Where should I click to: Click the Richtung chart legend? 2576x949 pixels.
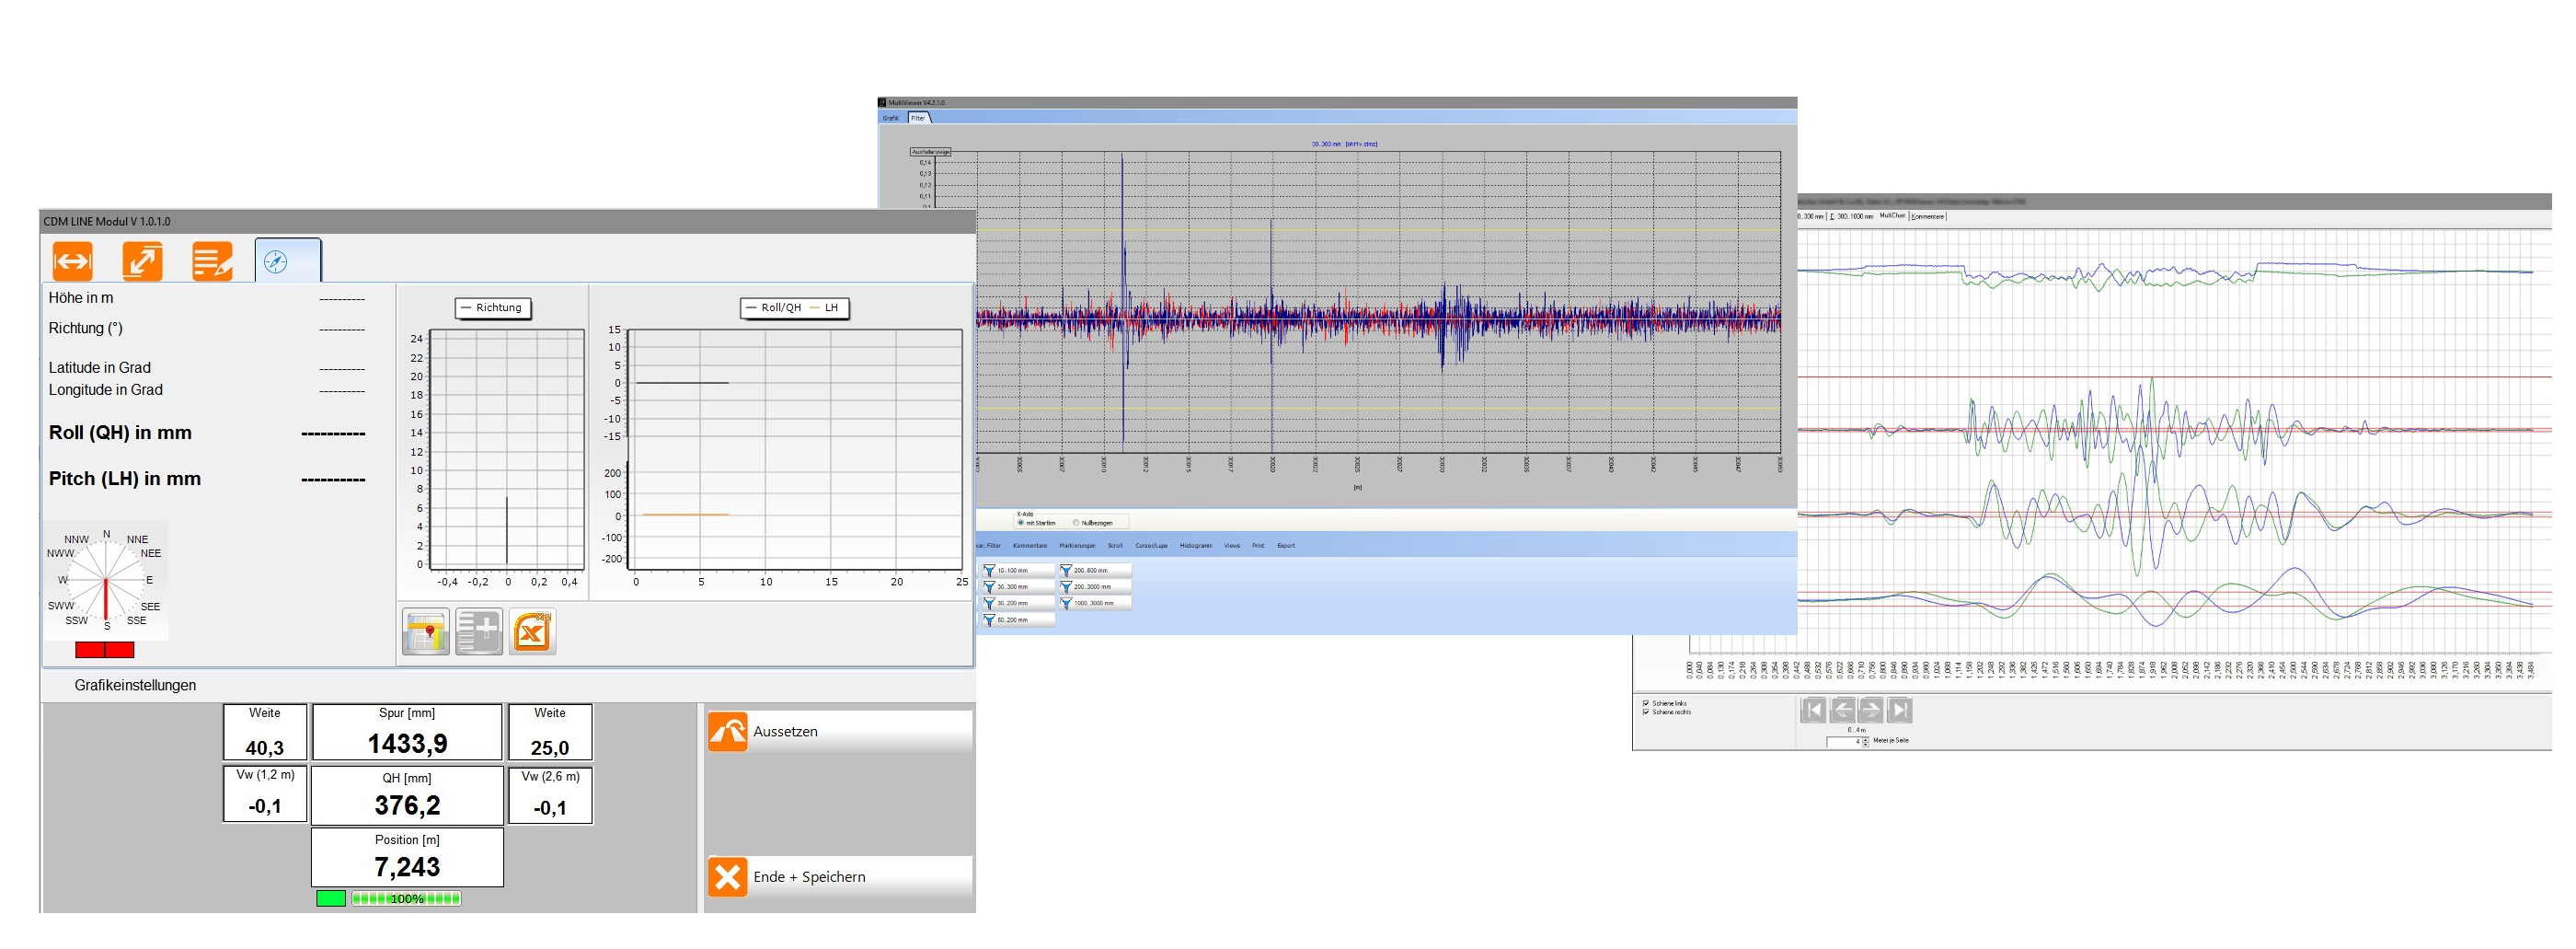click(493, 308)
